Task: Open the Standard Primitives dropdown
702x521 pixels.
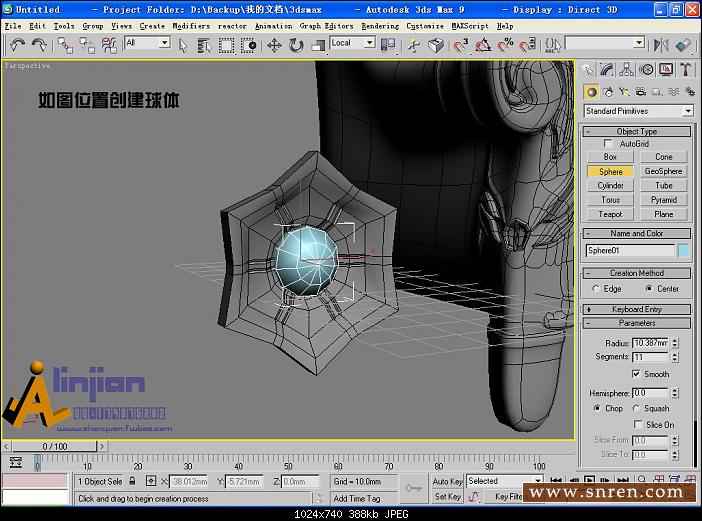Action: [x=638, y=111]
